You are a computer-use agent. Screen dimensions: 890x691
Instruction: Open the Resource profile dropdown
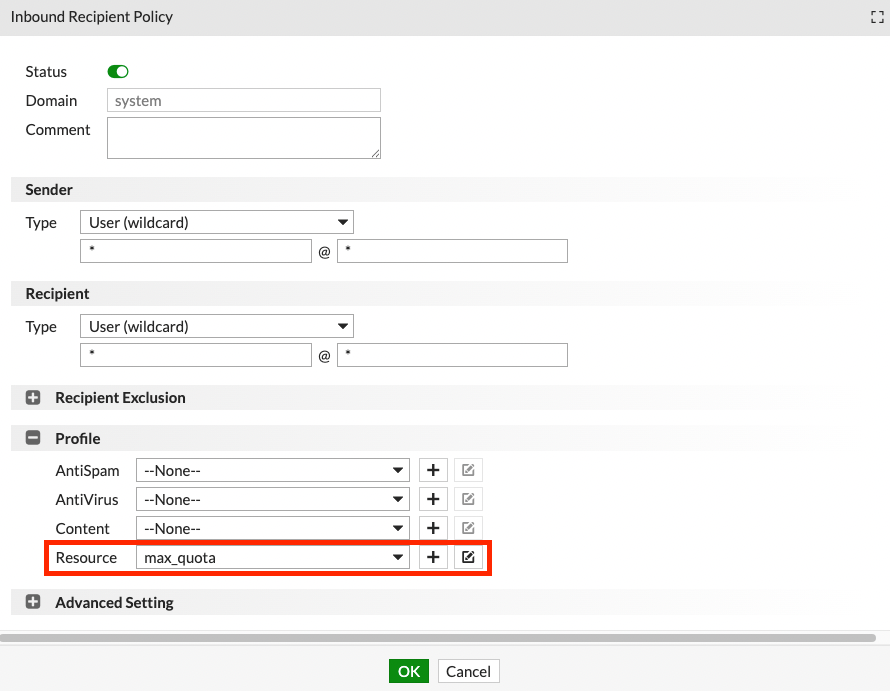coord(272,557)
